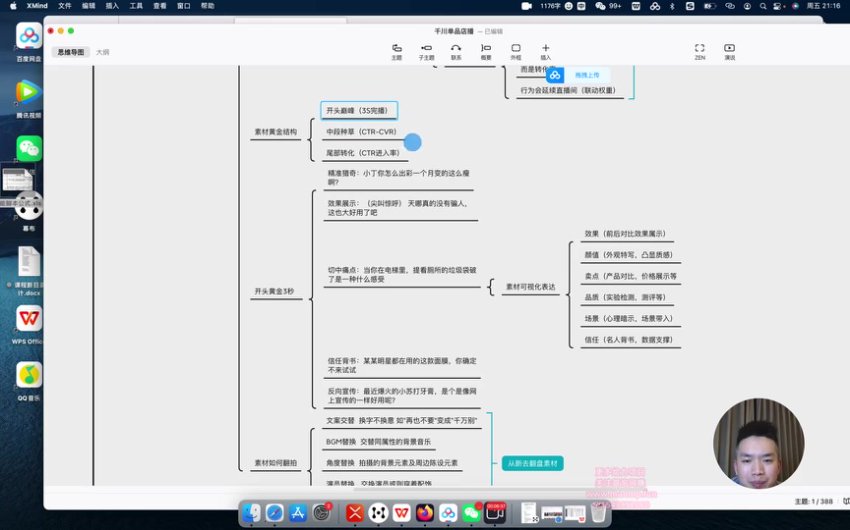Click the teal 从新去翻盘素材 label
This screenshot has width=850, height=530.
coord(532,463)
